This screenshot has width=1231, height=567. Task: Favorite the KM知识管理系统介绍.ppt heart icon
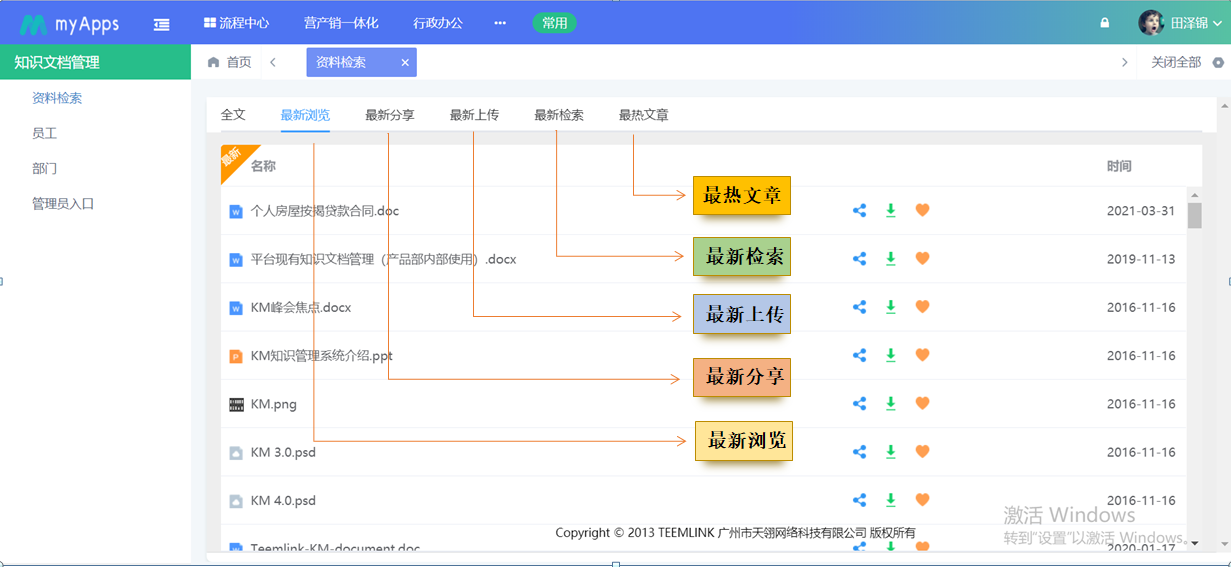pyautogui.click(x=922, y=355)
